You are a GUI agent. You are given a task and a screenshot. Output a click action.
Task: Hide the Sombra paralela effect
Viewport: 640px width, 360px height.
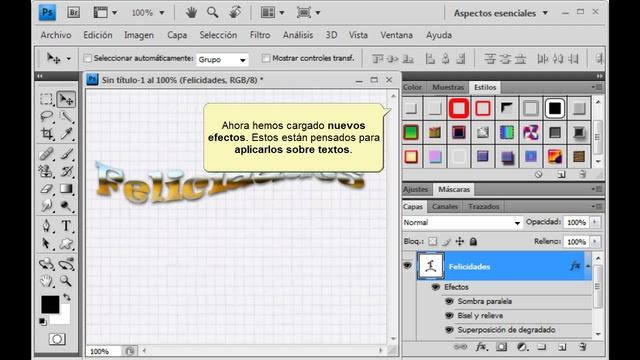[449, 301]
